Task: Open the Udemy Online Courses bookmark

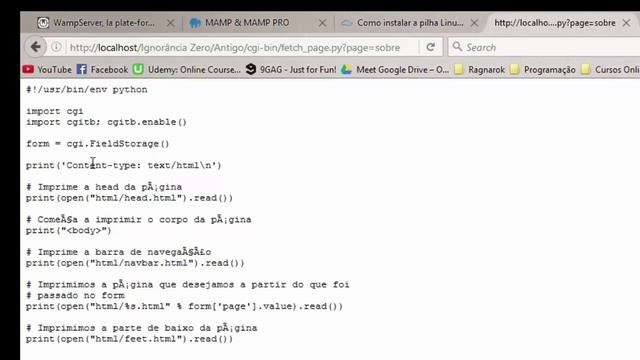Action: pos(187,70)
